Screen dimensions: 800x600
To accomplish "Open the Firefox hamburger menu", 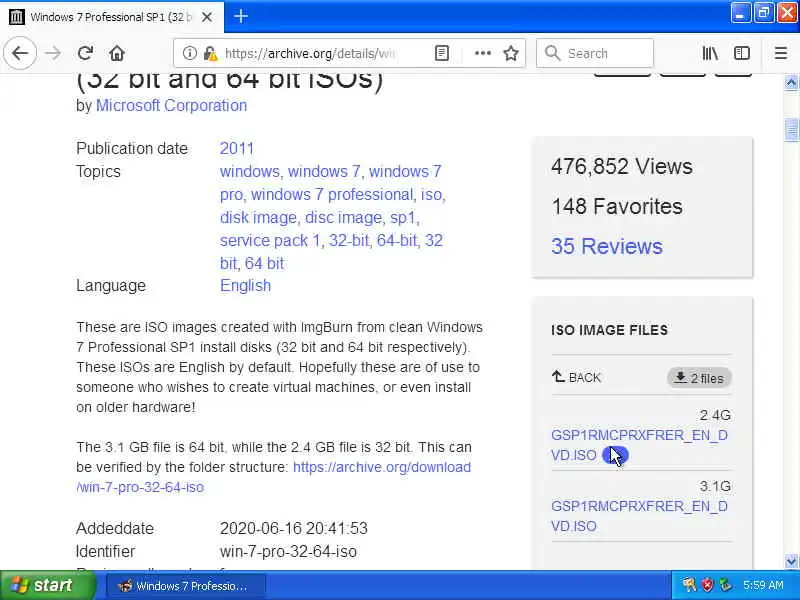I will point(781,53).
